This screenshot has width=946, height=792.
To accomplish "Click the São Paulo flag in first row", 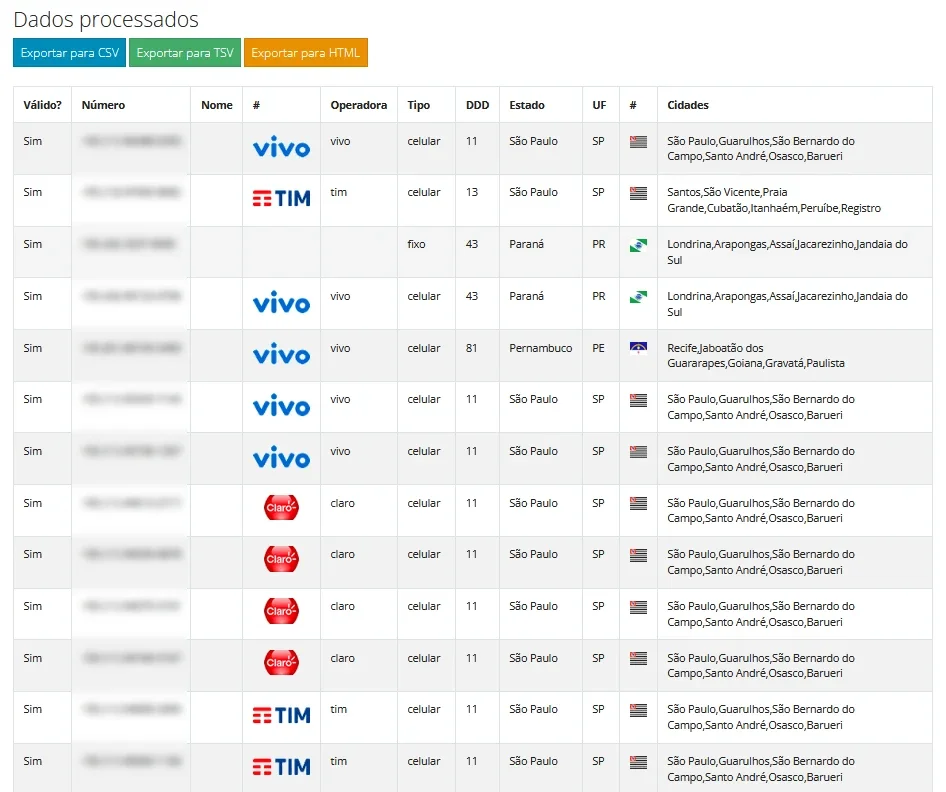I will tap(638, 142).
